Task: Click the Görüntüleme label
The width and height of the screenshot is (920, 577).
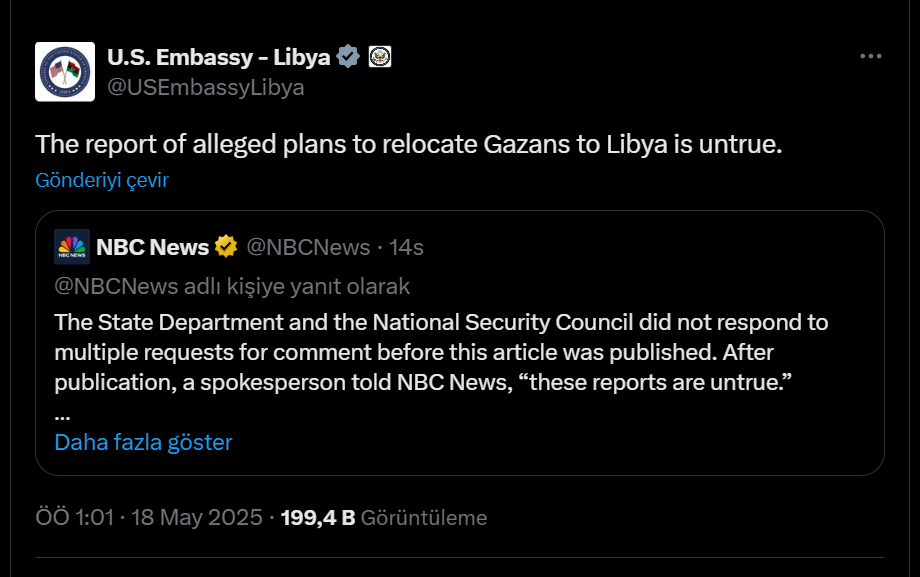Action: (424, 518)
